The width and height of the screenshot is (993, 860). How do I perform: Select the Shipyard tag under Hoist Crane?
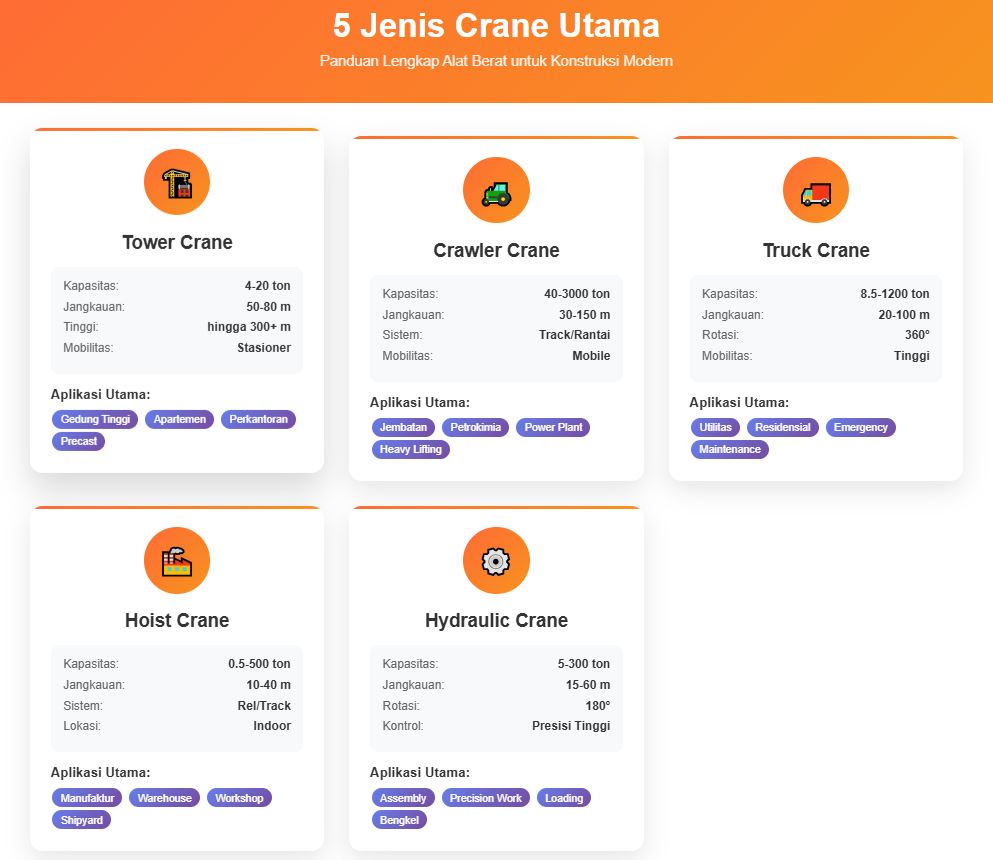(81, 820)
